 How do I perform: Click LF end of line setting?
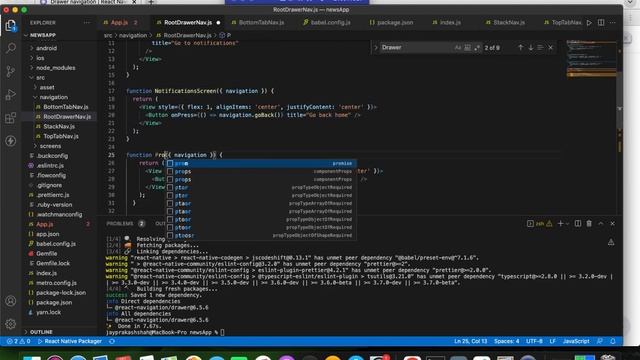[x=553, y=341]
